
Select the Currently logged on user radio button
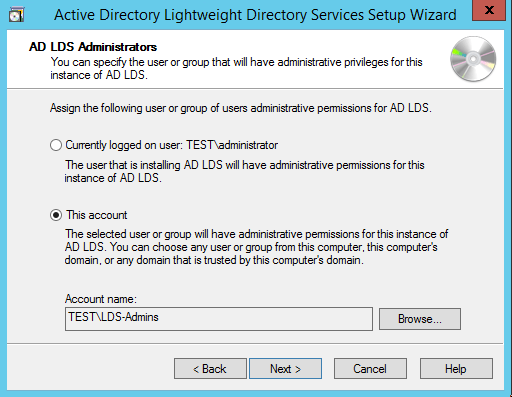click(x=56, y=145)
